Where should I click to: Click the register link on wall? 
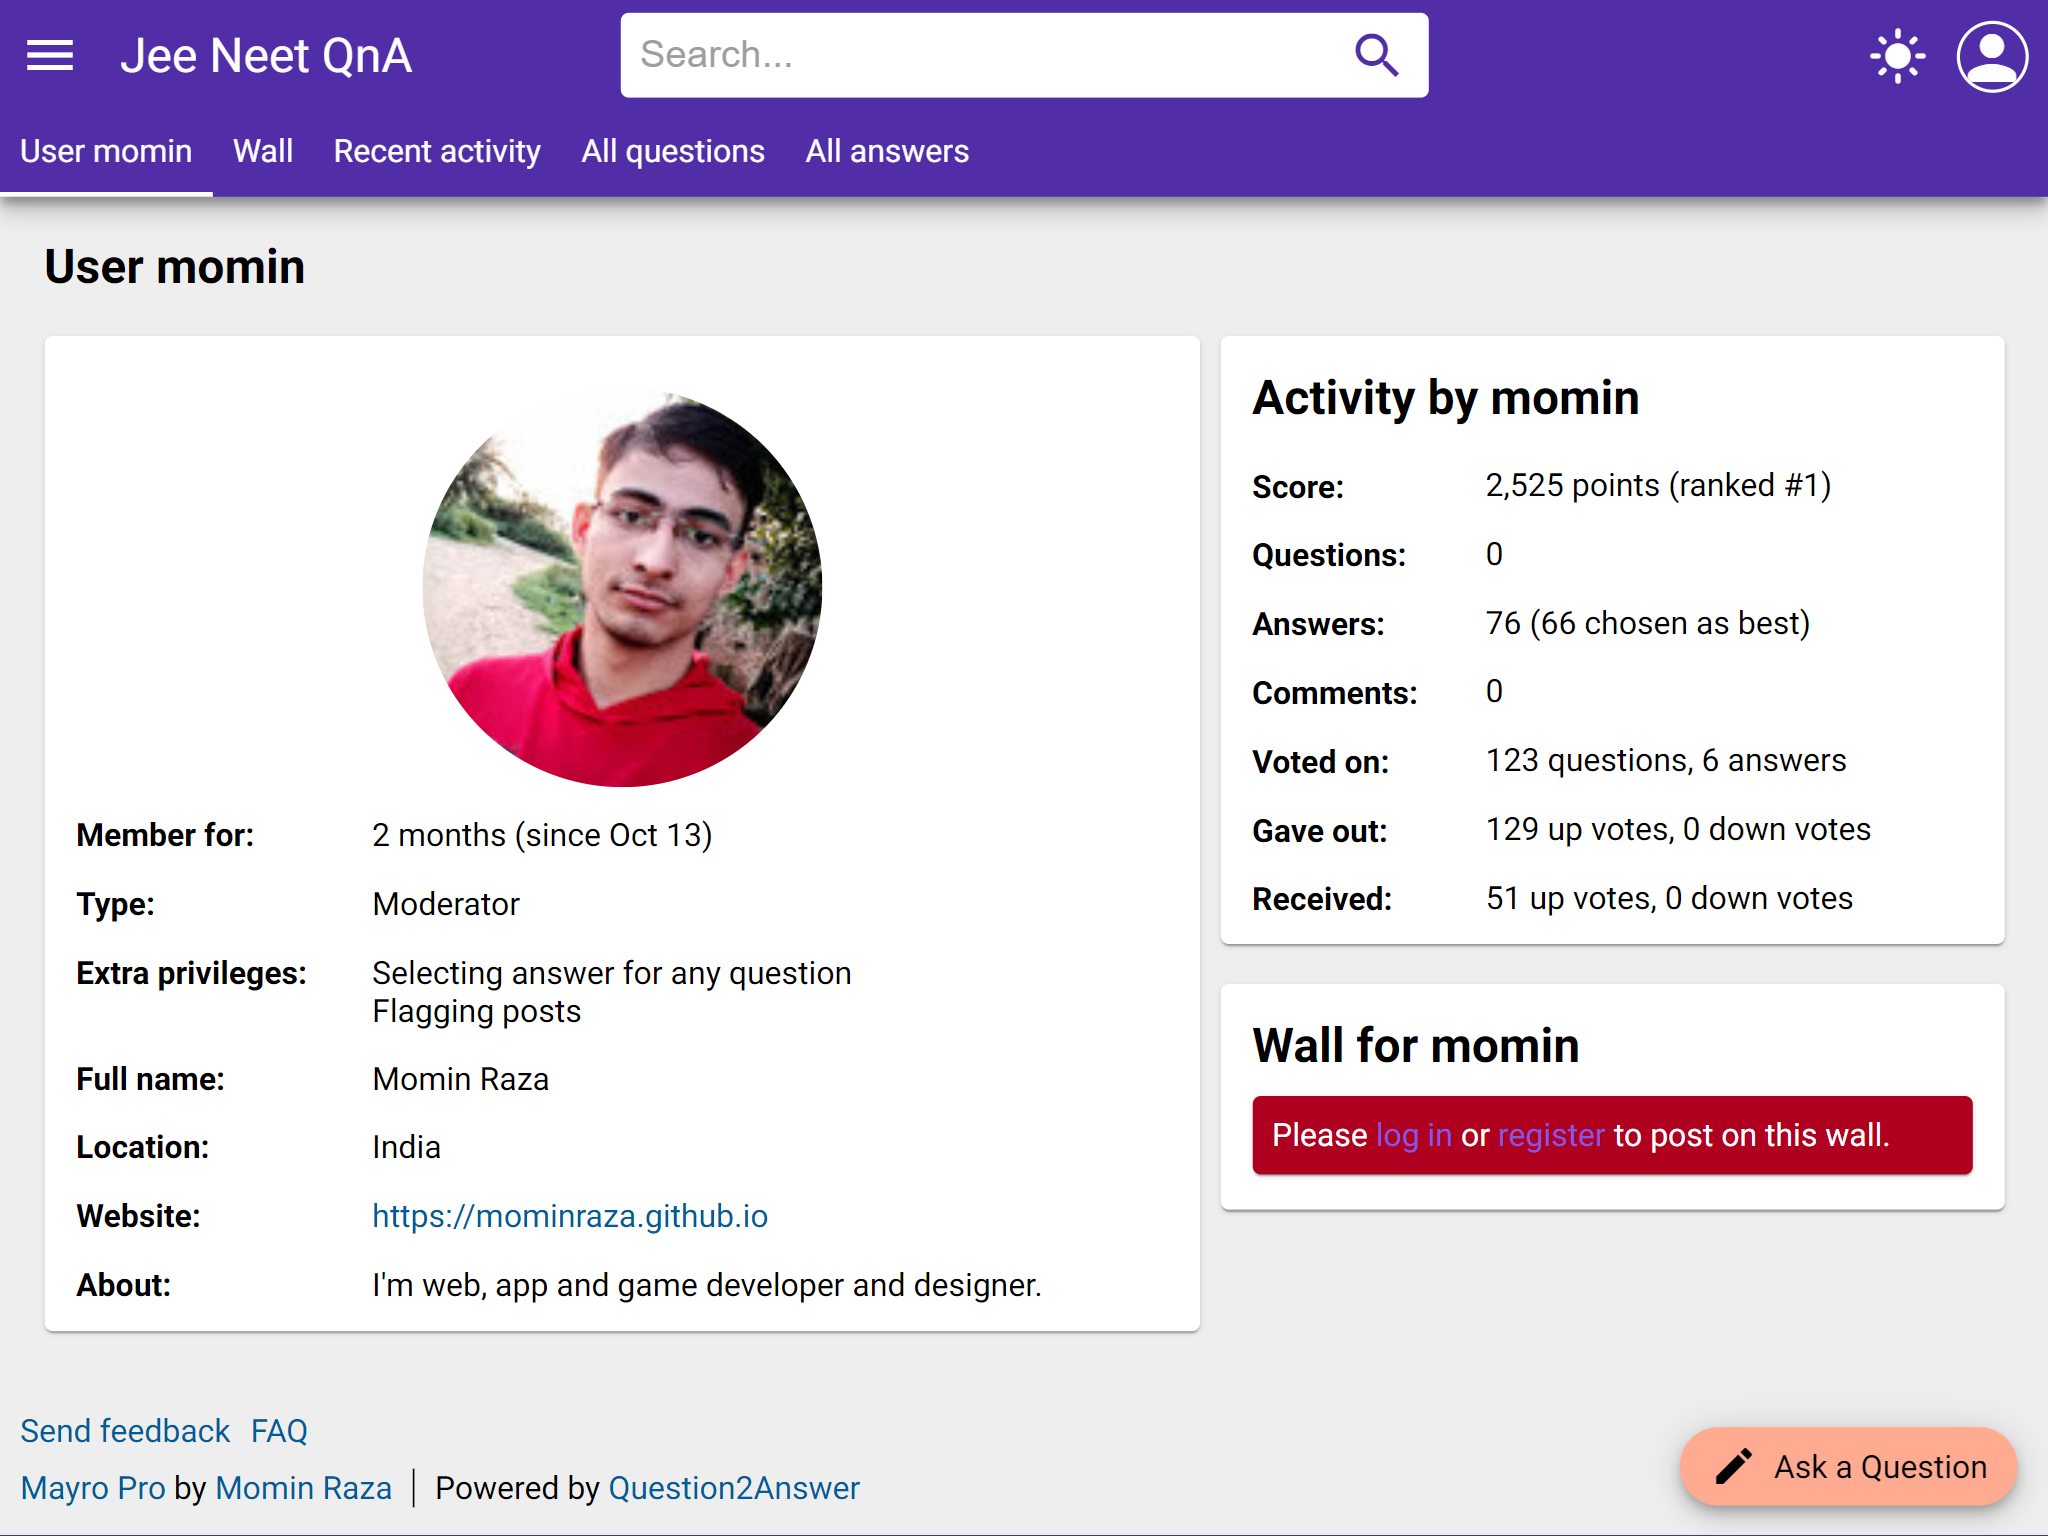pyautogui.click(x=1550, y=1136)
